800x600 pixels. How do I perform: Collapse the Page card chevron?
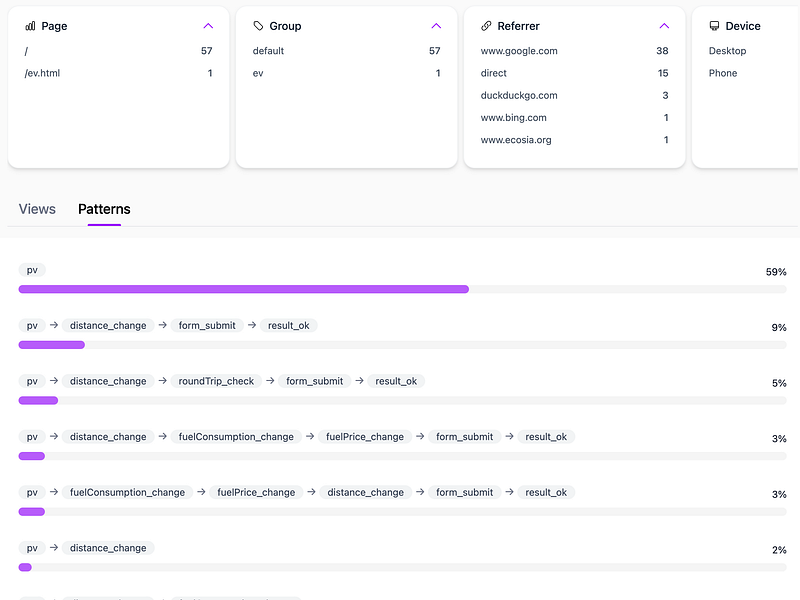[x=208, y=26]
